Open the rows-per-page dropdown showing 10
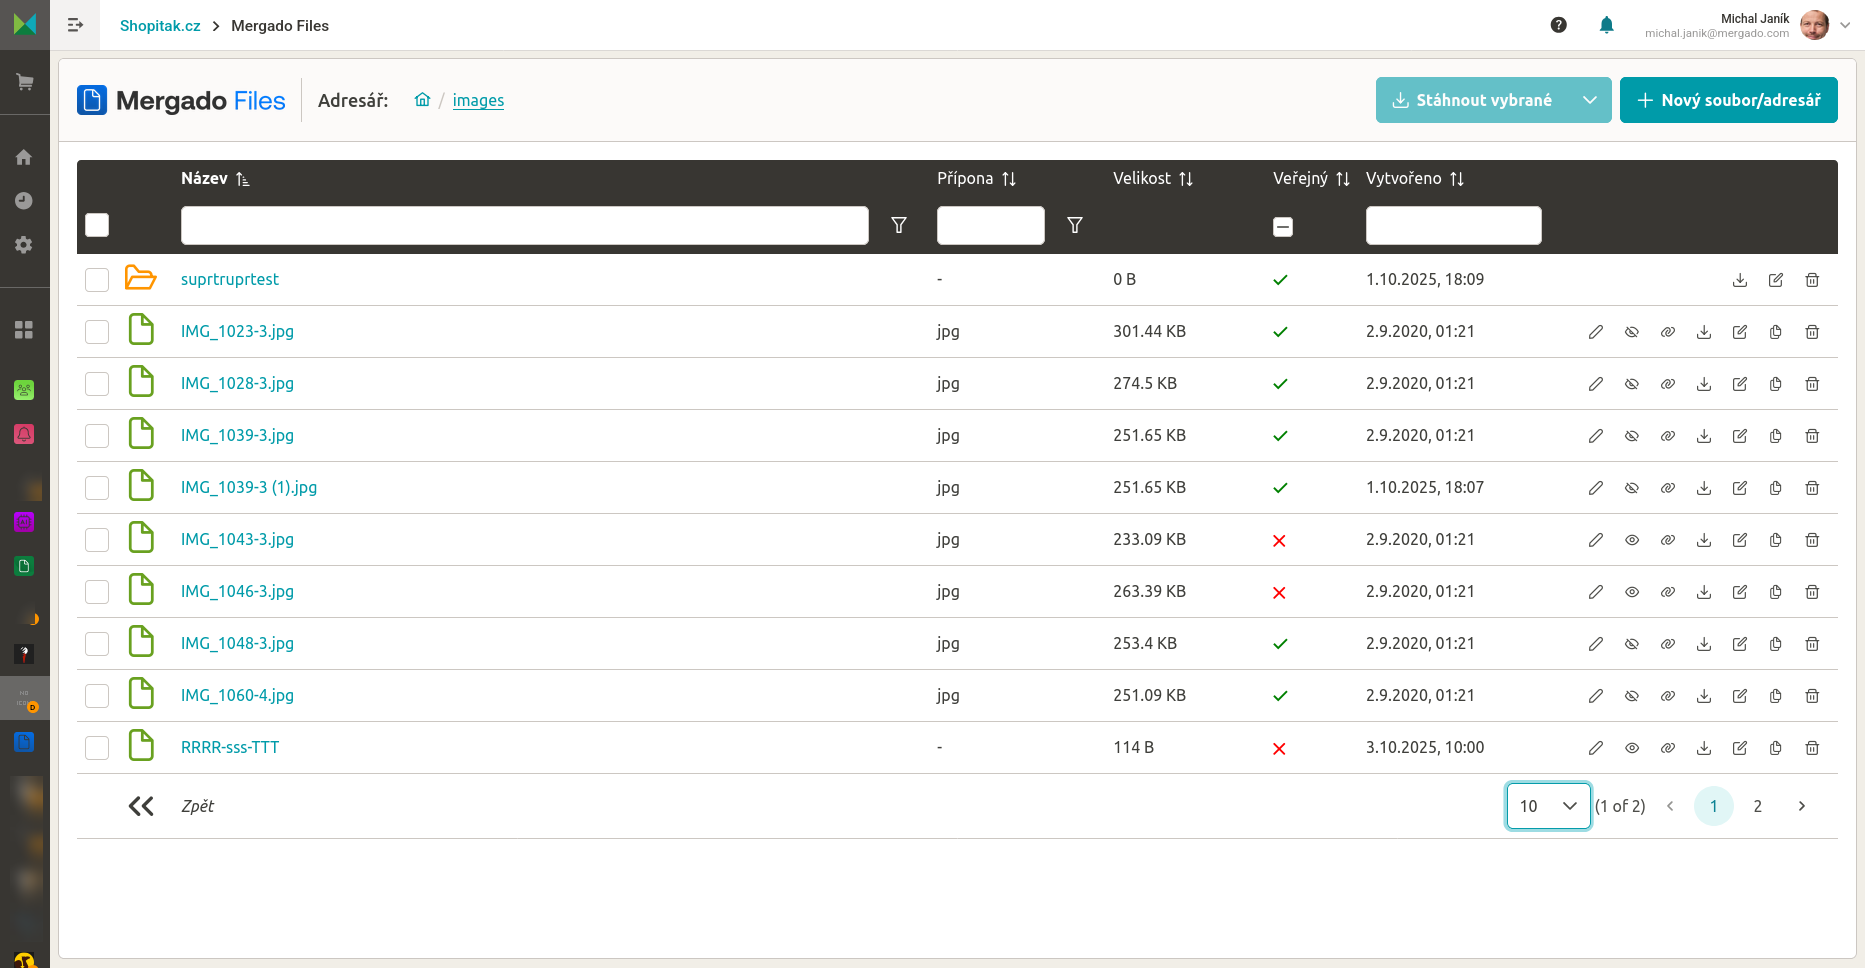1865x968 pixels. click(1547, 806)
